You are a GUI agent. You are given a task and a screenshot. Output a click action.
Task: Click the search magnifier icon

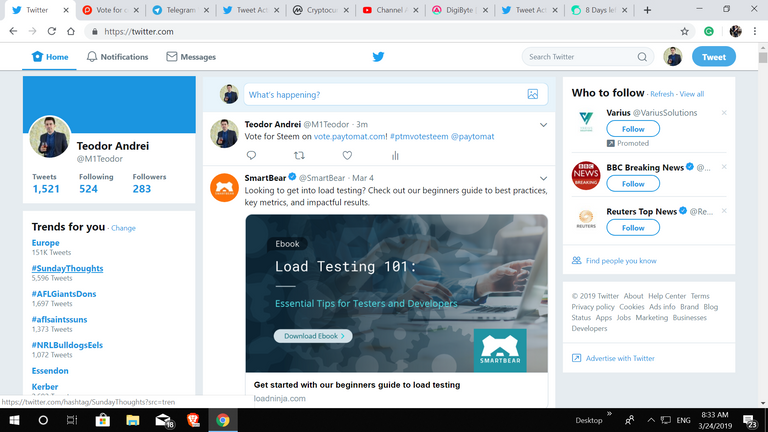[642, 57]
